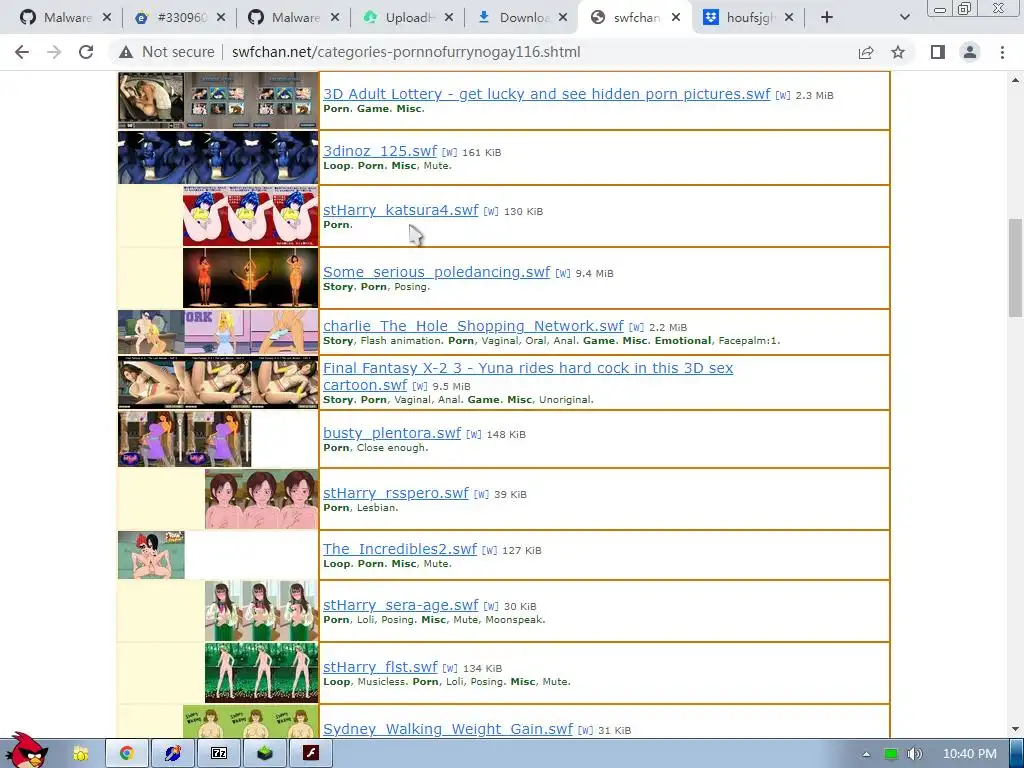The image size is (1024, 768).
Task: Close the #33096 tab
Action: [x=221, y=18]
